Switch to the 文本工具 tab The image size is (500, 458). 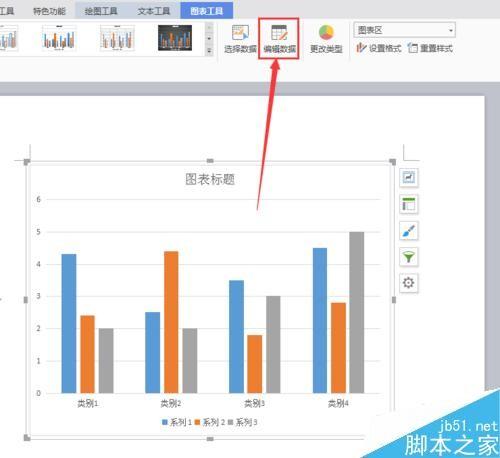[154, 11]
